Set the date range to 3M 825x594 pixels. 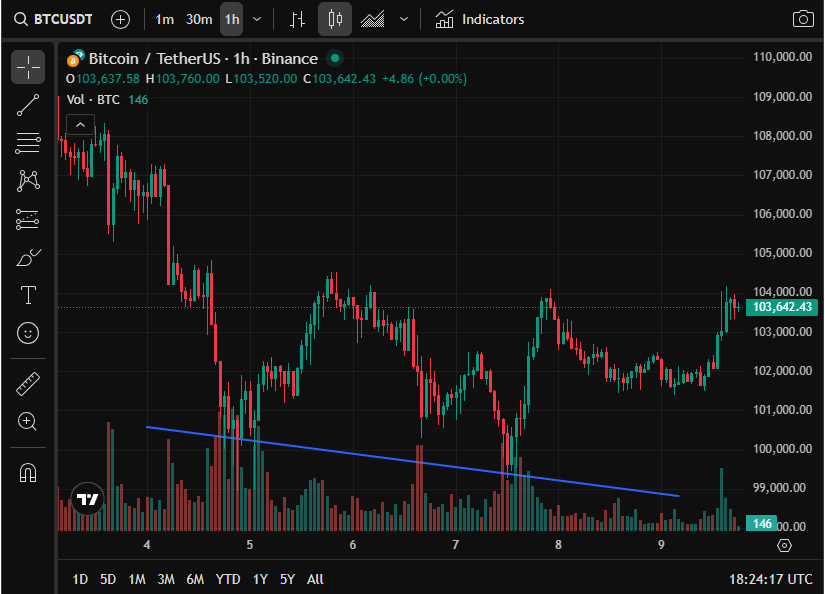(166, 579)
